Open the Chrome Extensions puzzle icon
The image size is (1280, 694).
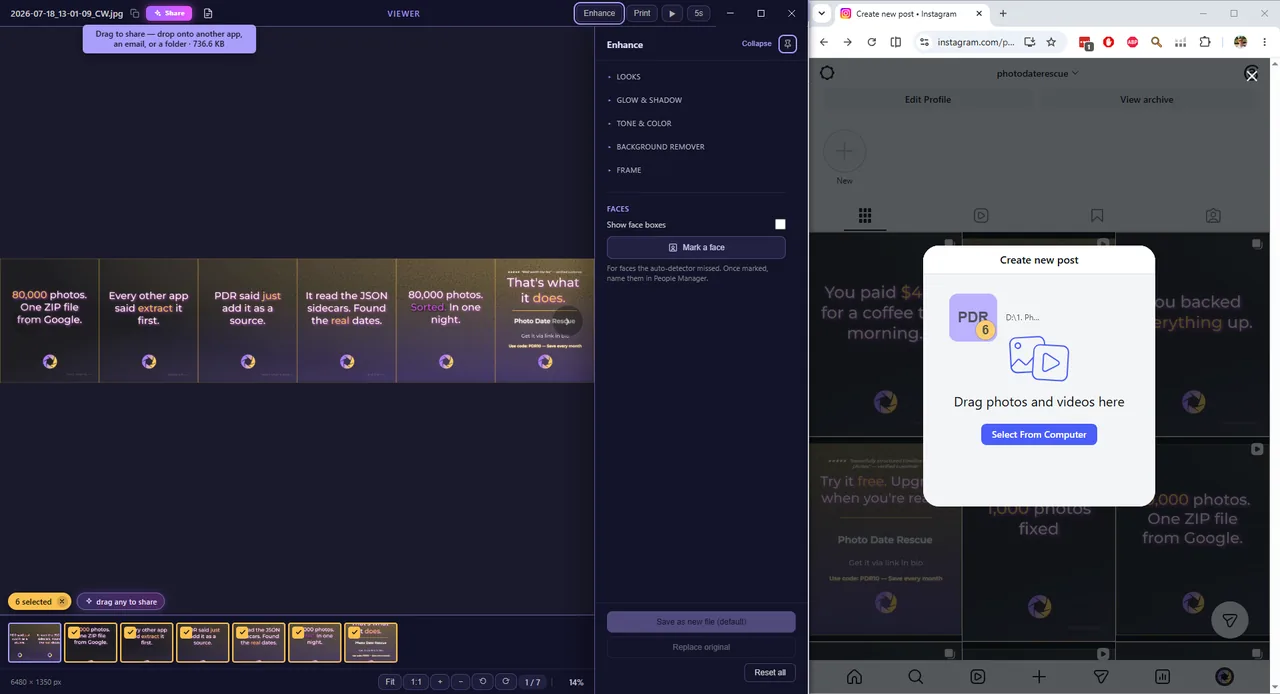tap(1205, 42)
